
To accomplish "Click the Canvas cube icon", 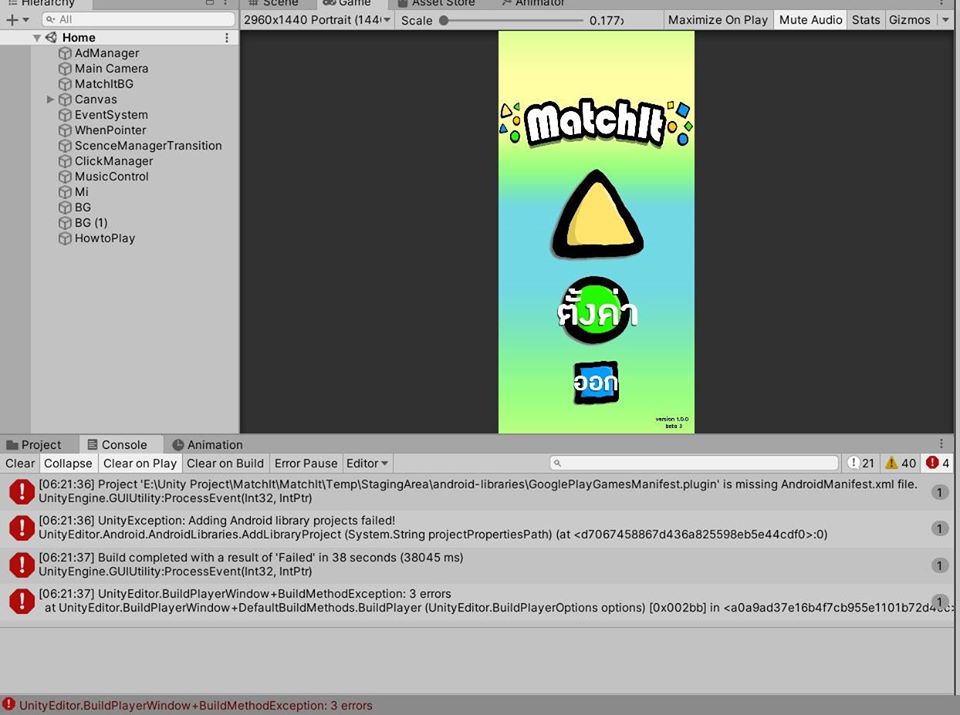I will coord(65,99).
